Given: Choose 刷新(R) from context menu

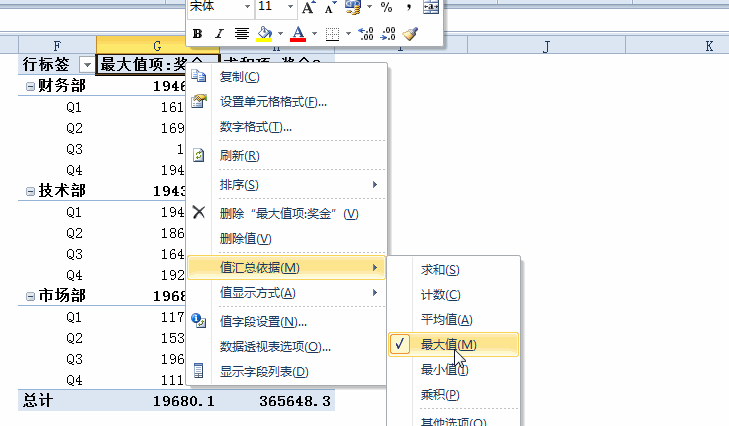Looking at the screenshot, I should point(240,156).
